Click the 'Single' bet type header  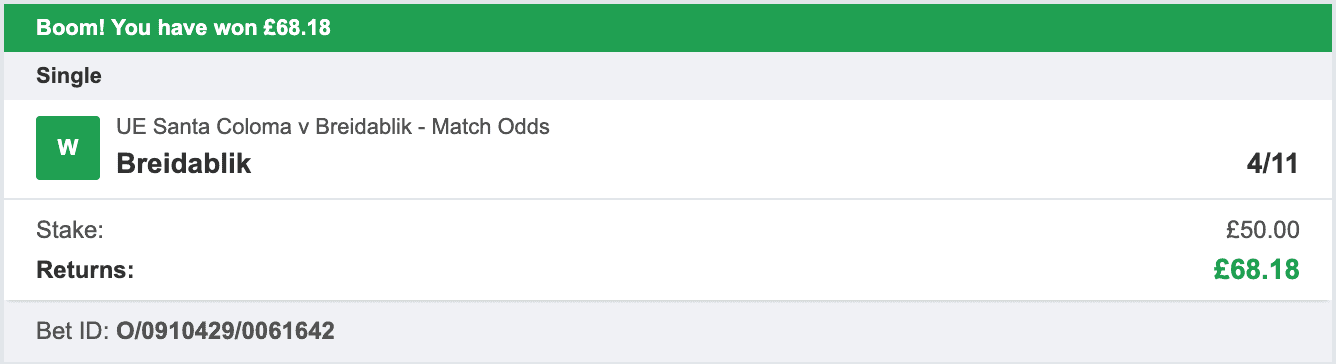coord(69,75)
